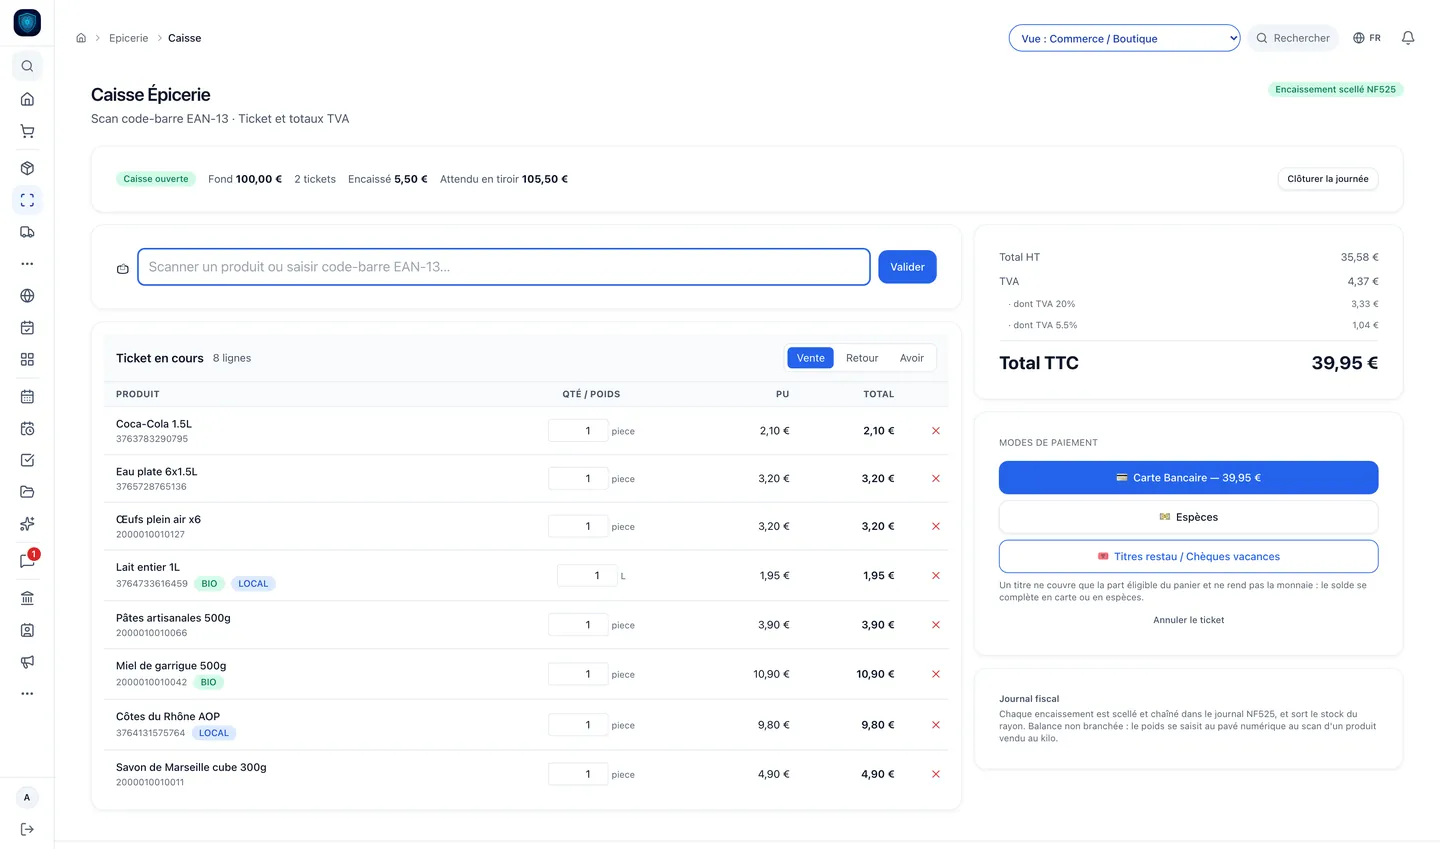
Task: Remove the Coca-Cola 1.5L line
Action: tap(936, 431)
